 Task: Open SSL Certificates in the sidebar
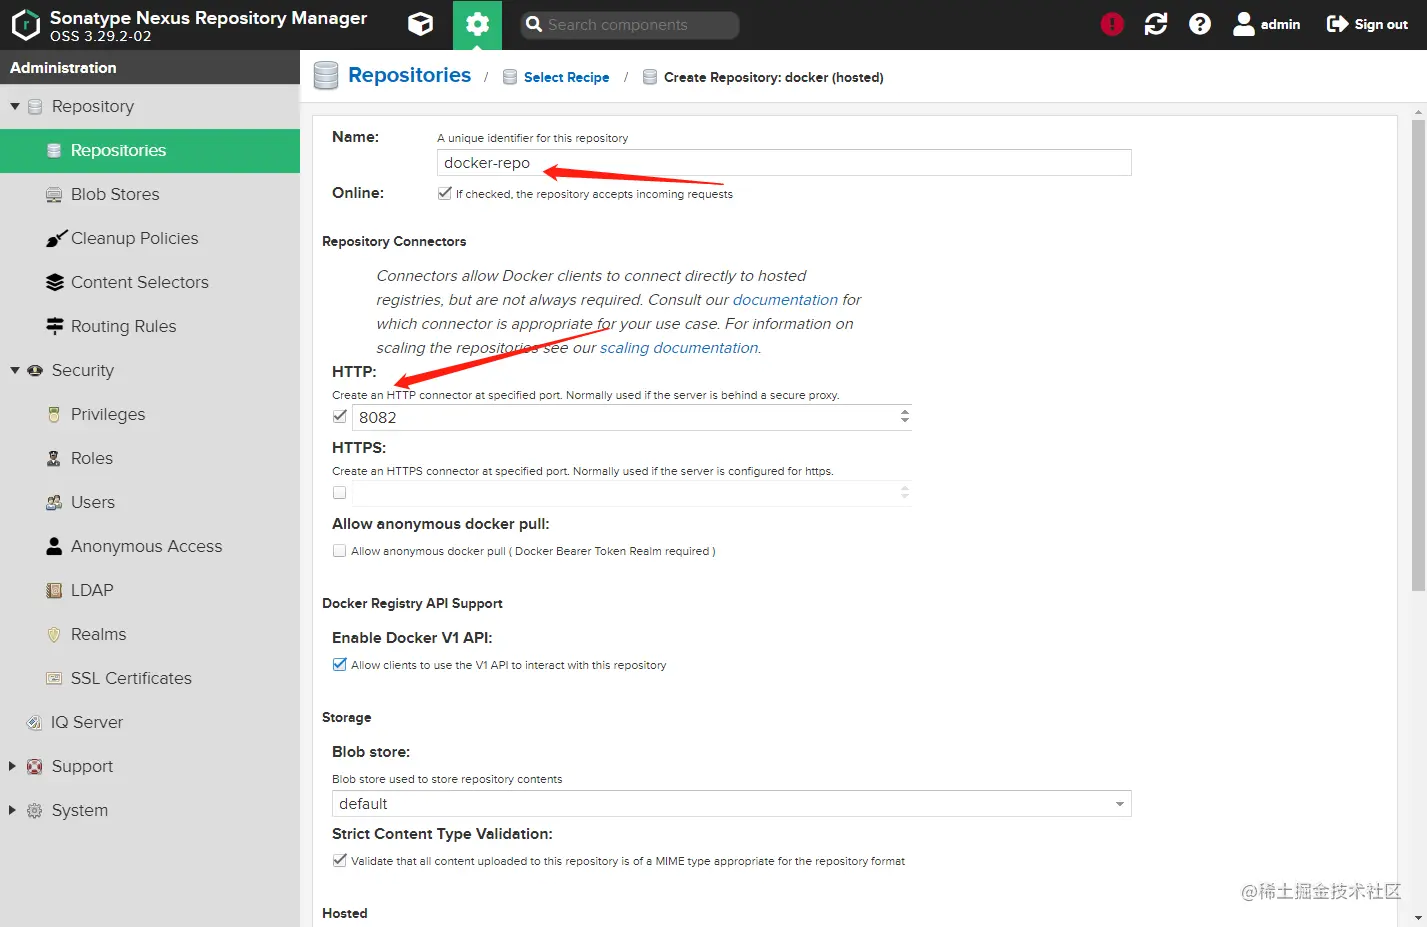tap(150, 678)
